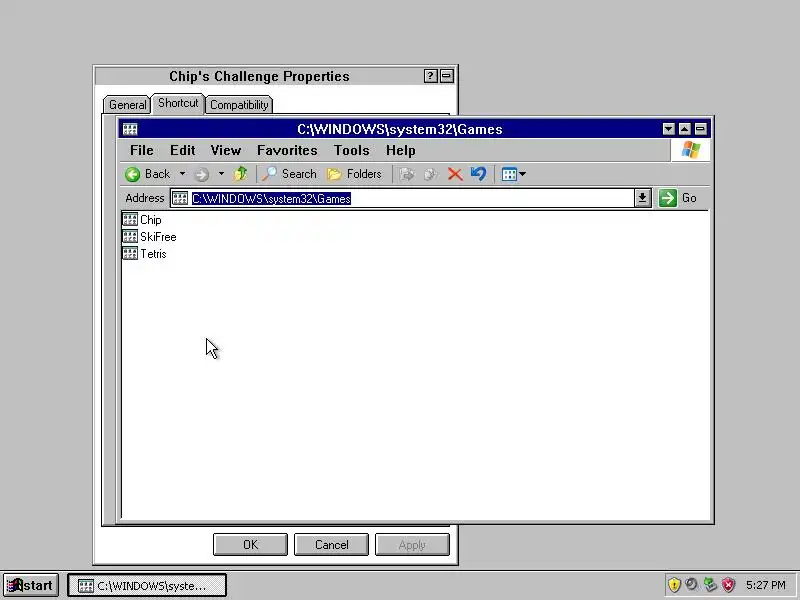This screenshot has height=600, width=800.
Task: Click the 5:27 PM clock
Action: [765, 585]
